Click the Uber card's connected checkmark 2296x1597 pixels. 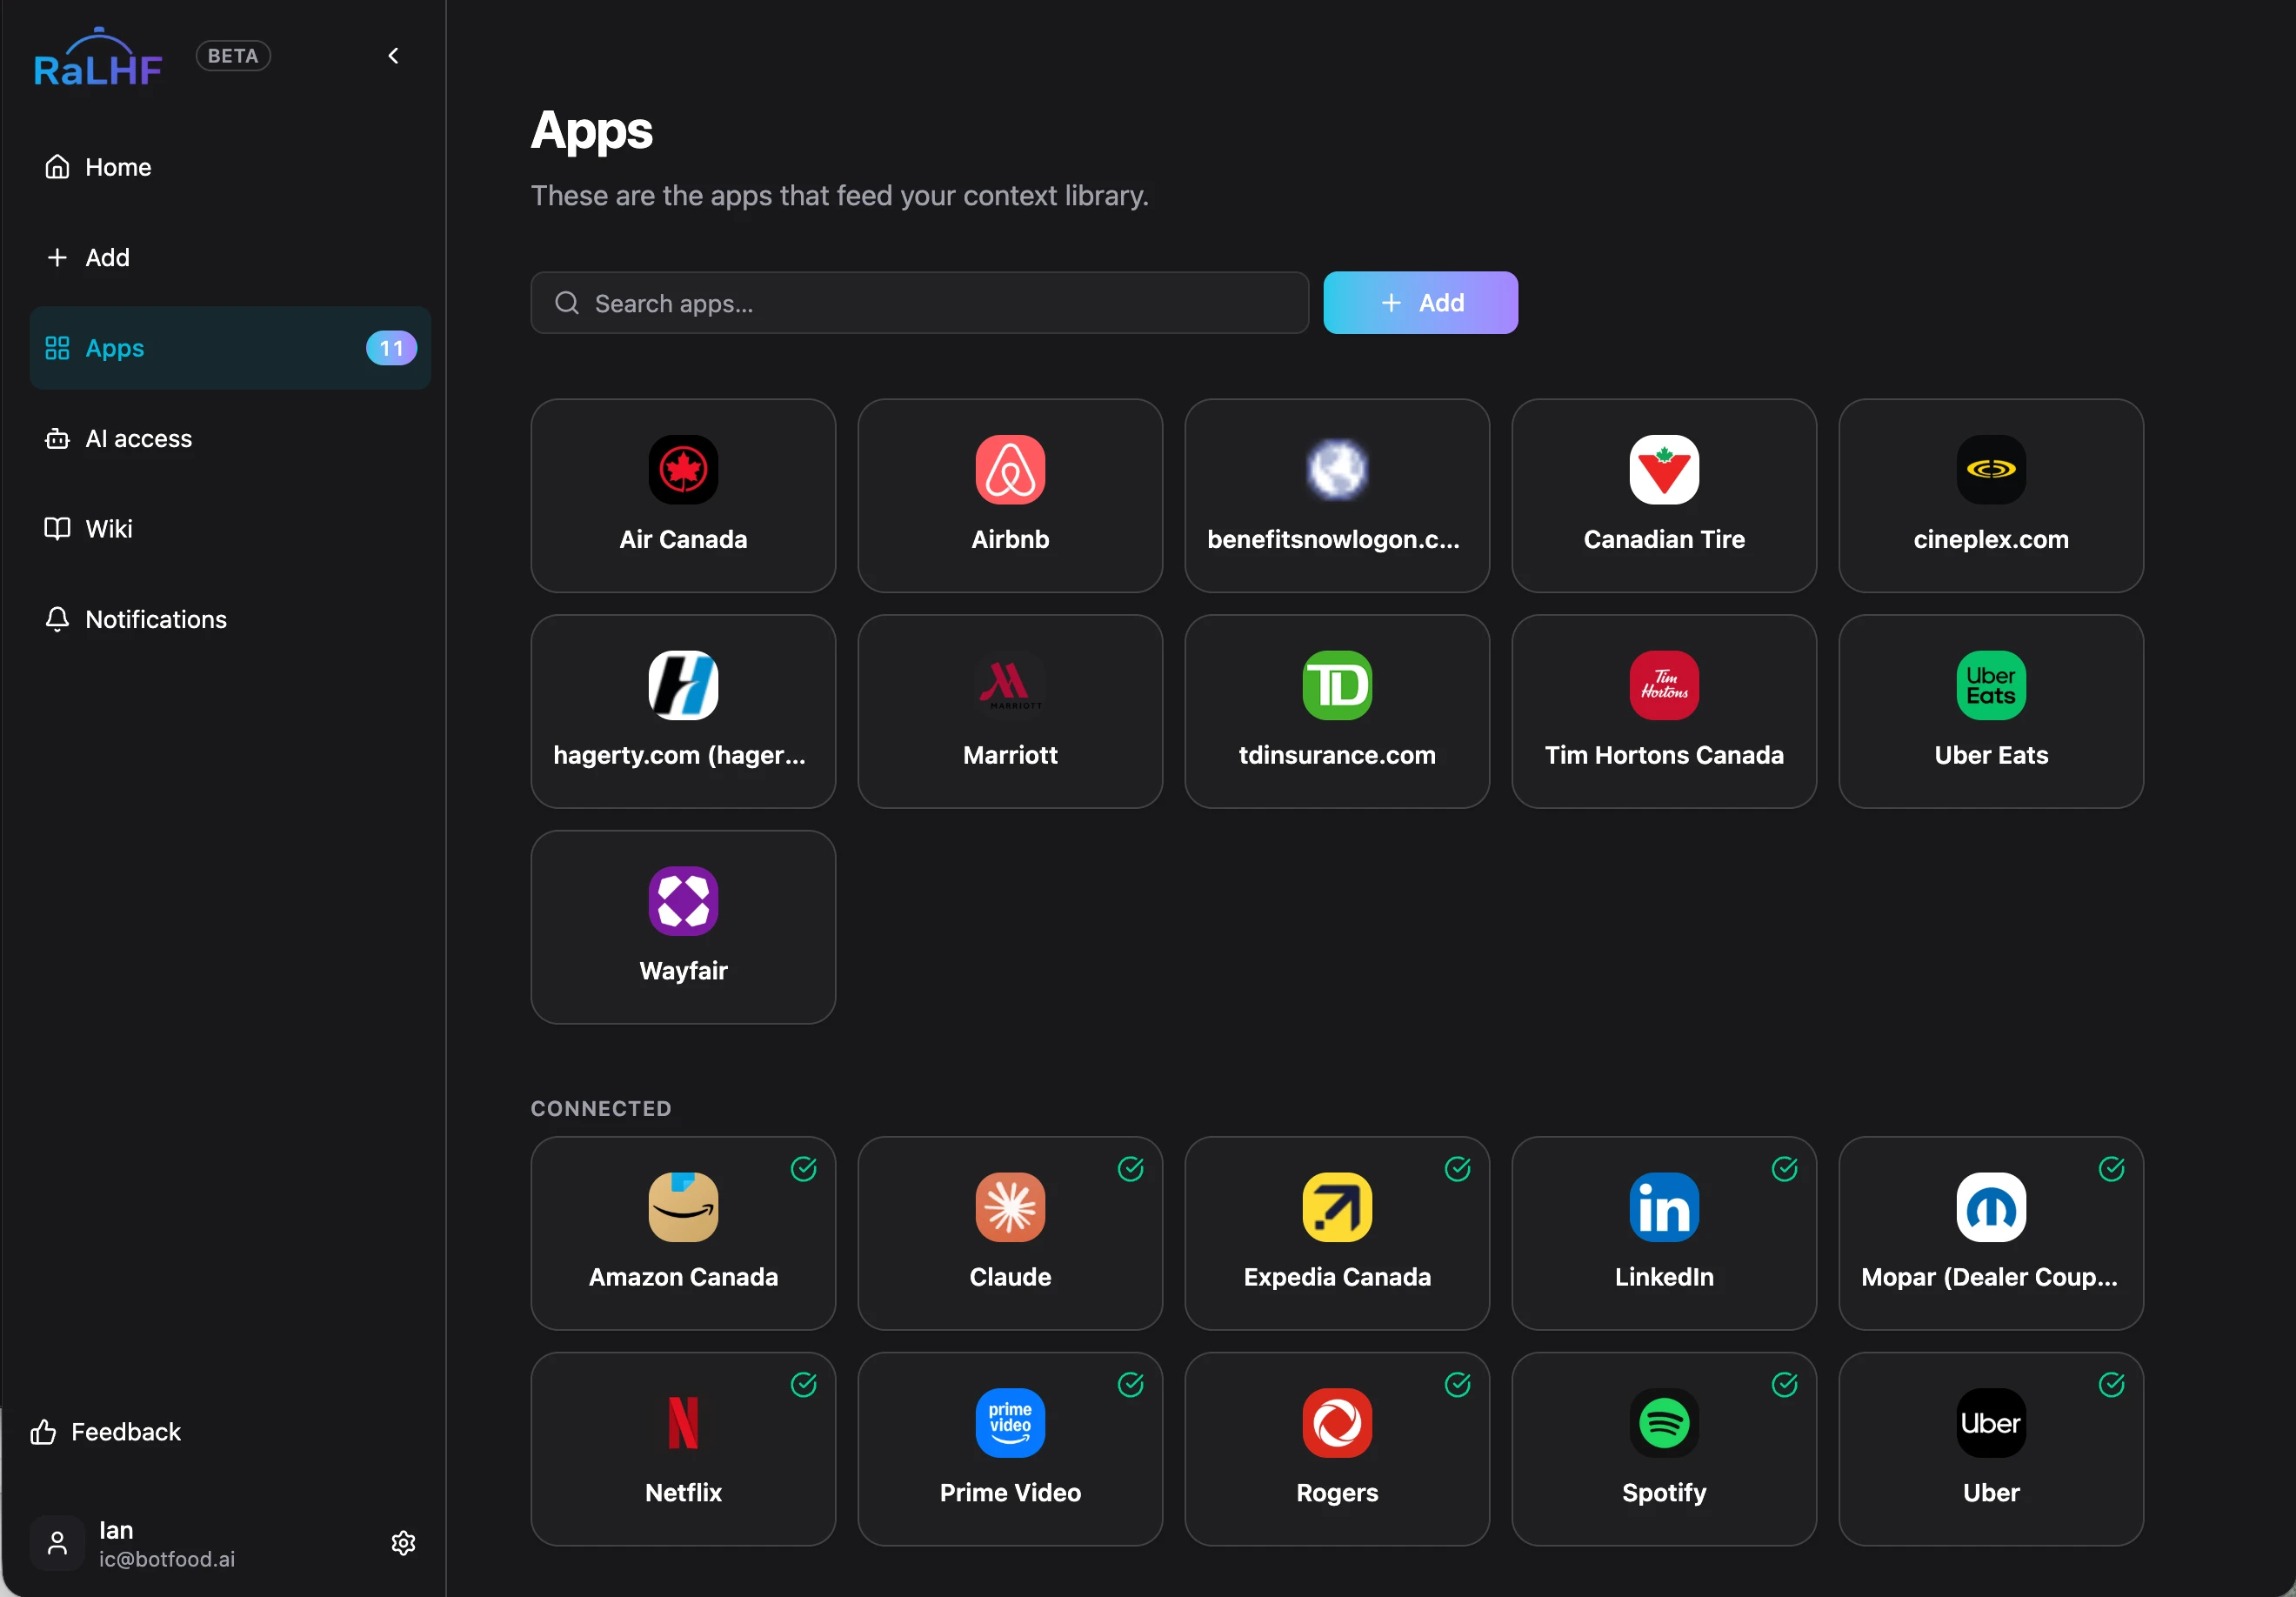pos(2112,1385)
